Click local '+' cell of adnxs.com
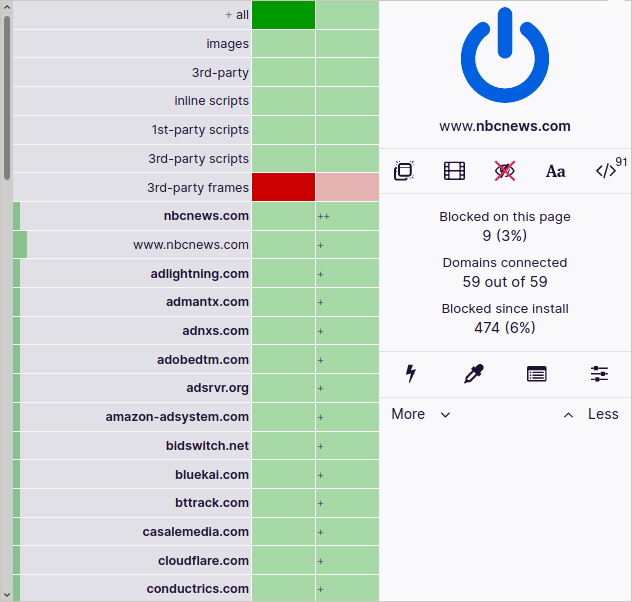The width and height of the screenshot is (632, 602). pos(347,331)
